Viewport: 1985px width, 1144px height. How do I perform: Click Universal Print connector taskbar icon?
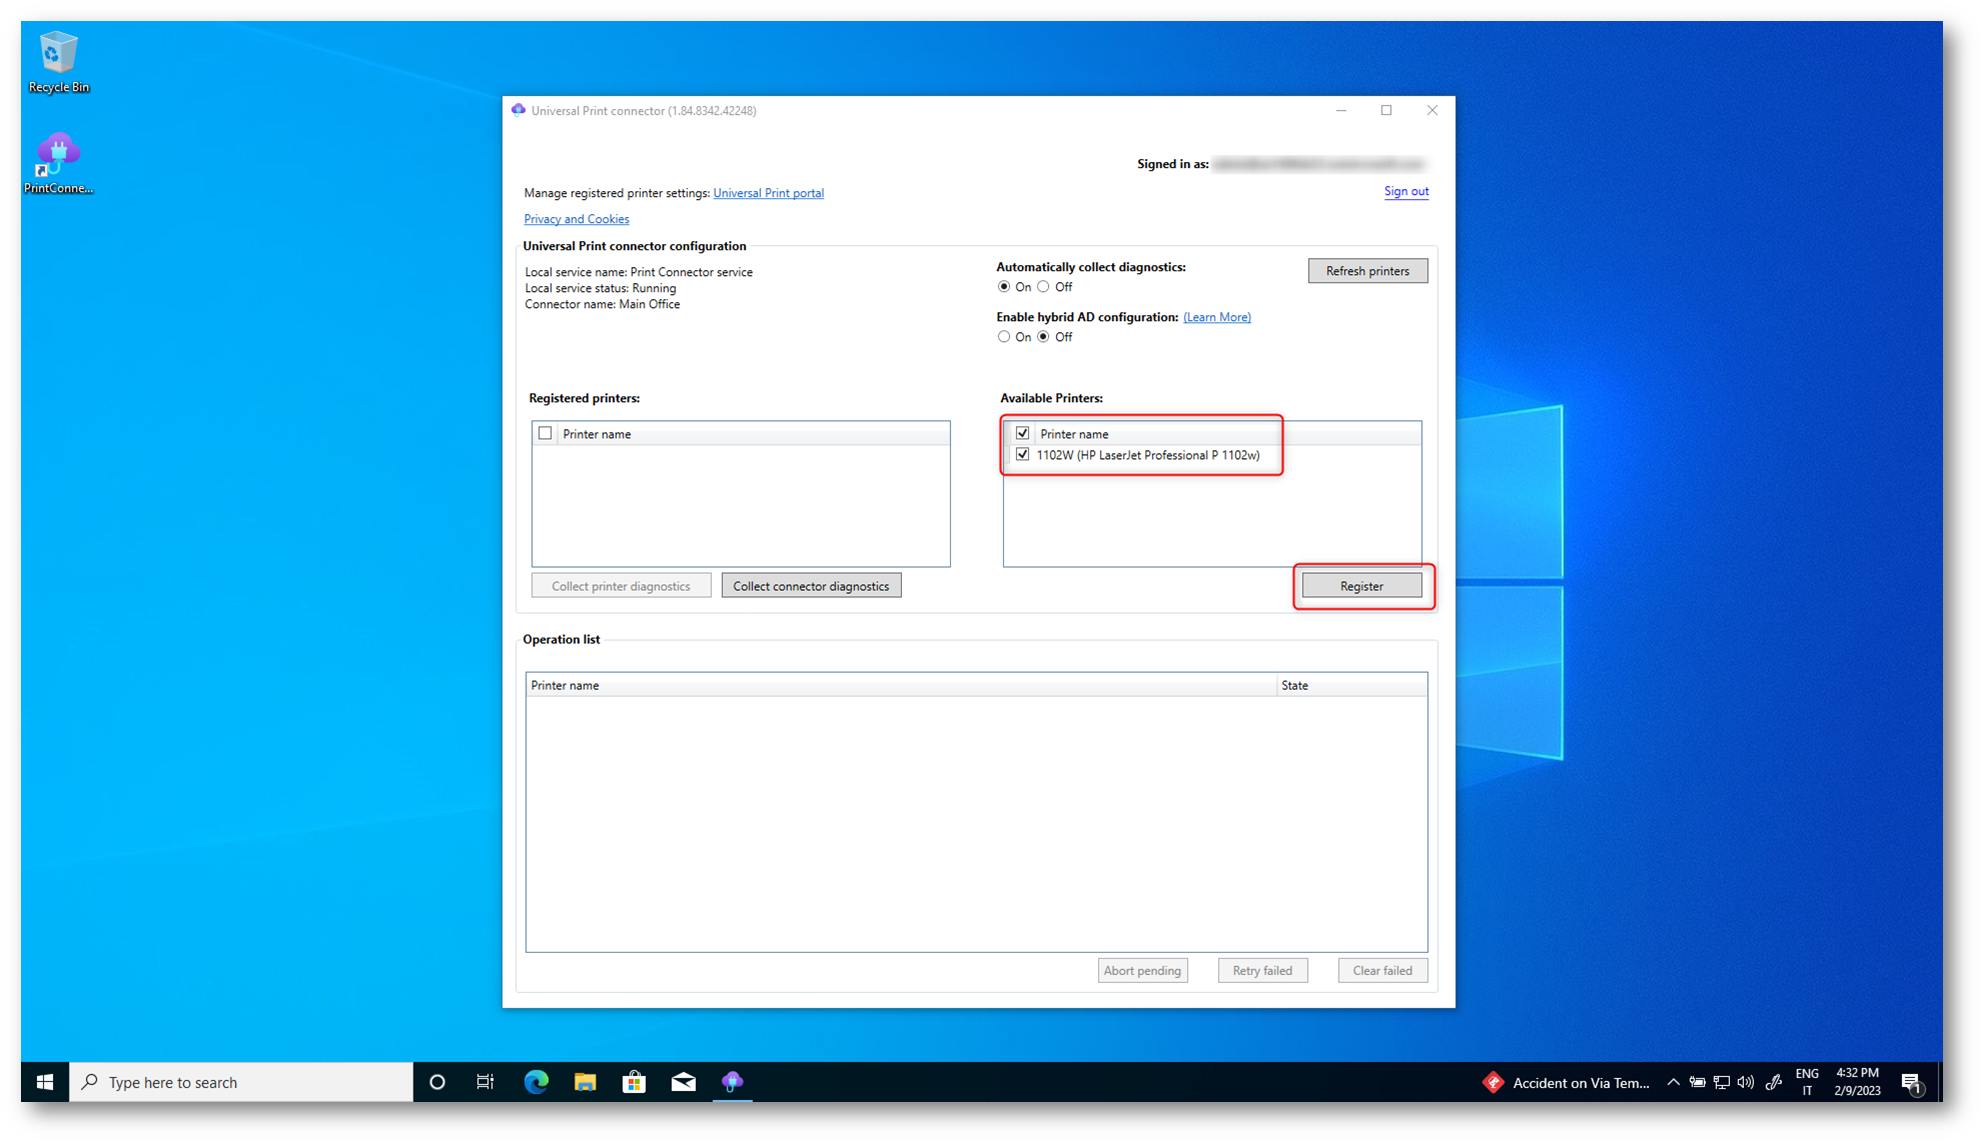[x=732, y=1082]
